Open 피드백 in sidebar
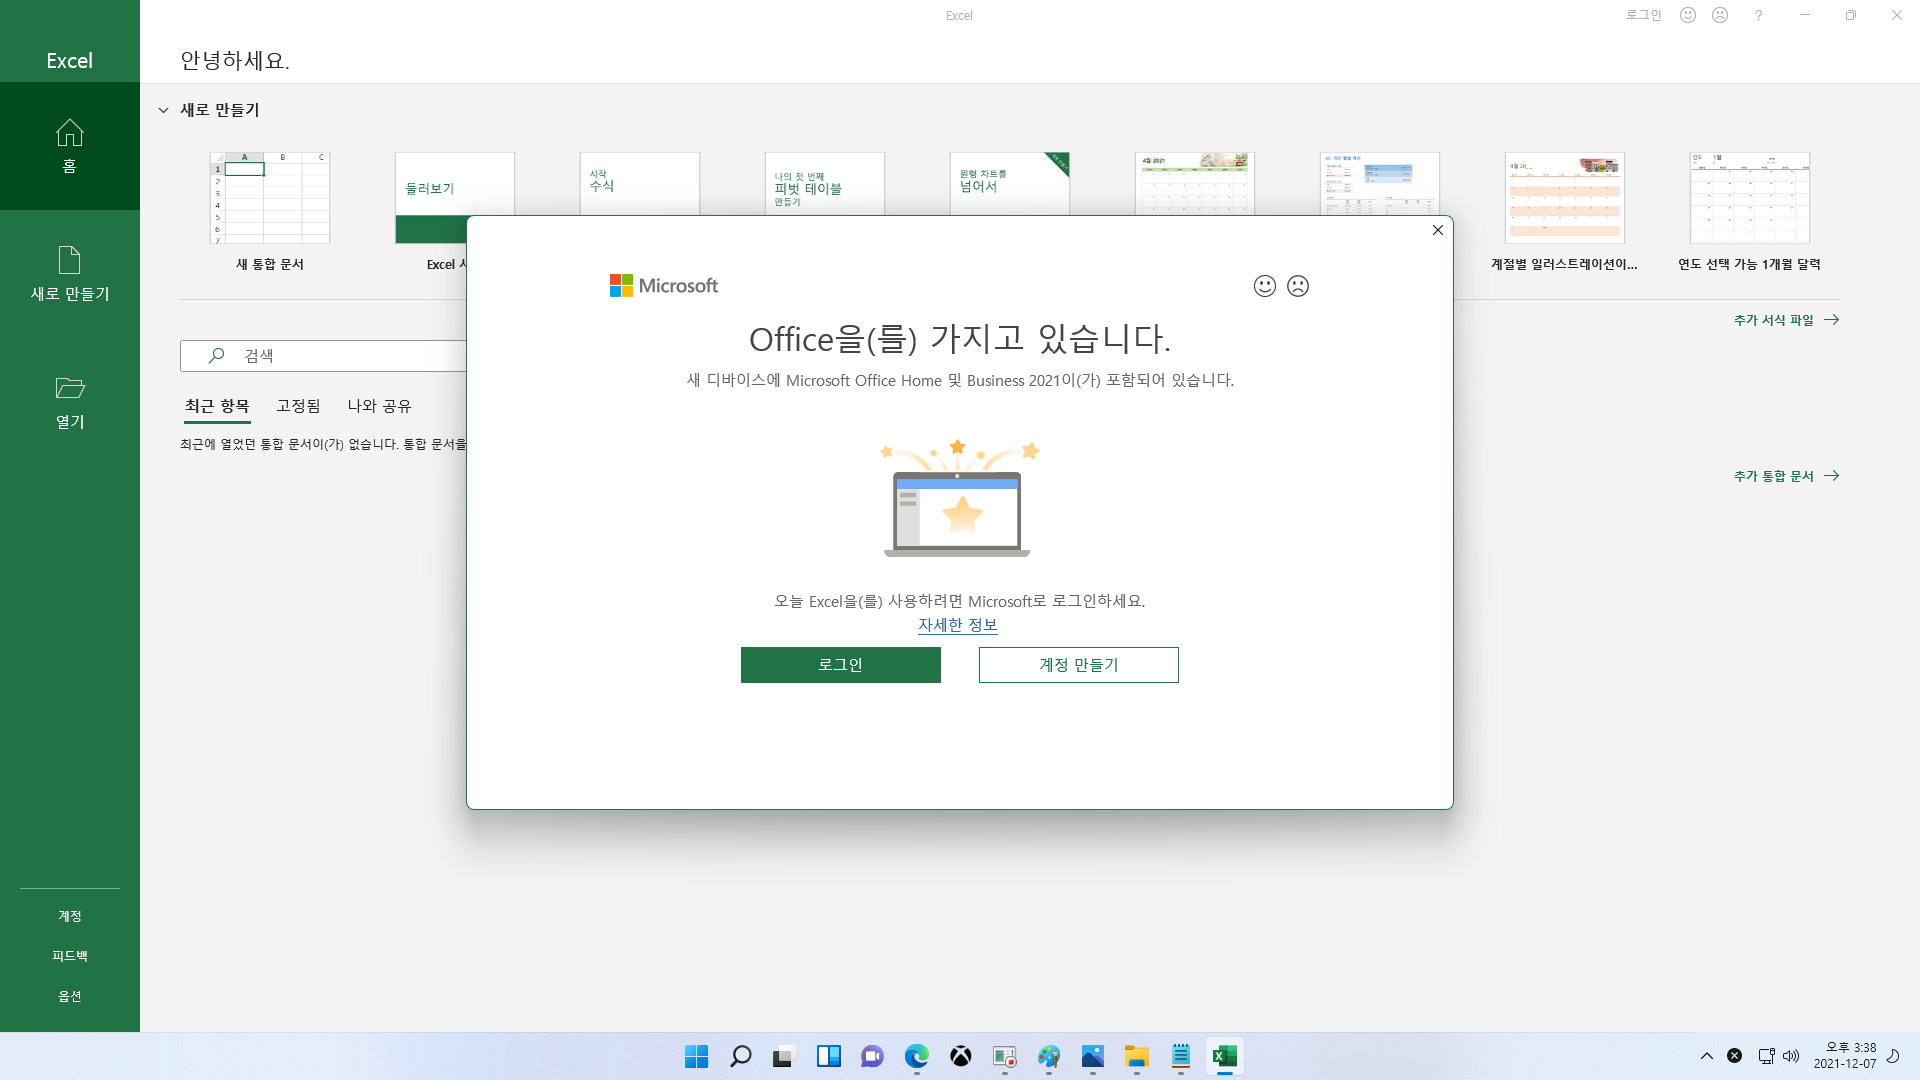This screenshot has height=1080, width=1920. point(69,956)
